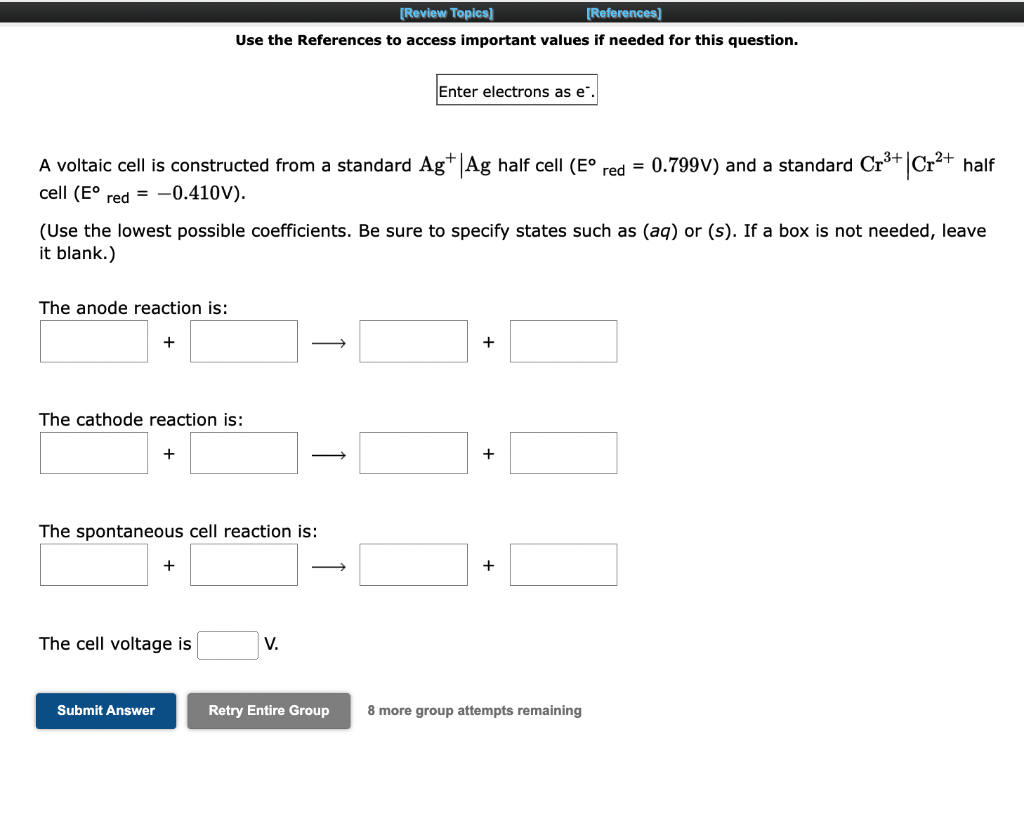This screenshot has height=826, width=1024.
Task: Click the first spontaneous product box
Action: coord(413,564)
